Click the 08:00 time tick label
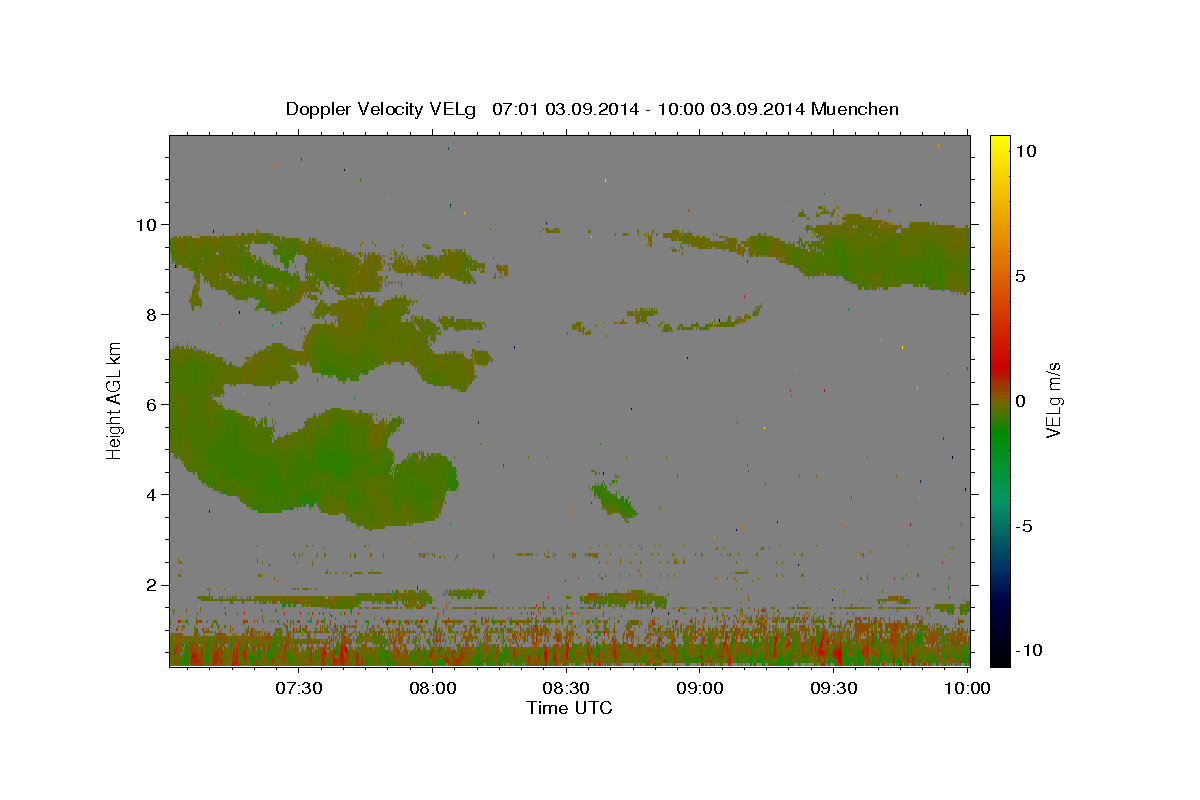The width and height of the screenshot is (1200, 800). pyautogui.click(x=433, y=688)
